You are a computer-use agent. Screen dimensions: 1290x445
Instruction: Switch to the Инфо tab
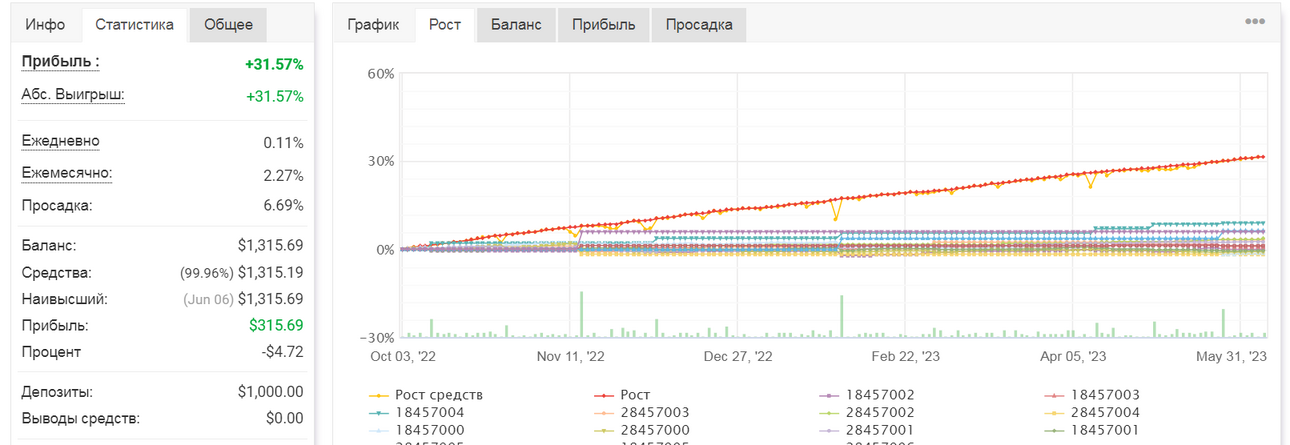[x=45, y=25]
